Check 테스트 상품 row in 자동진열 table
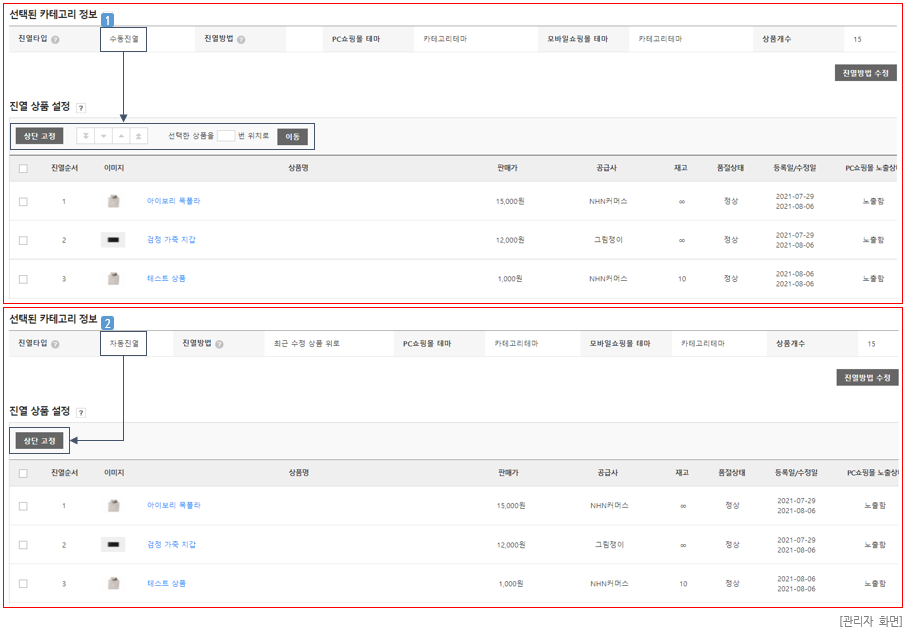Viewport: 910px width, 637px height. [x=23, y=584]
